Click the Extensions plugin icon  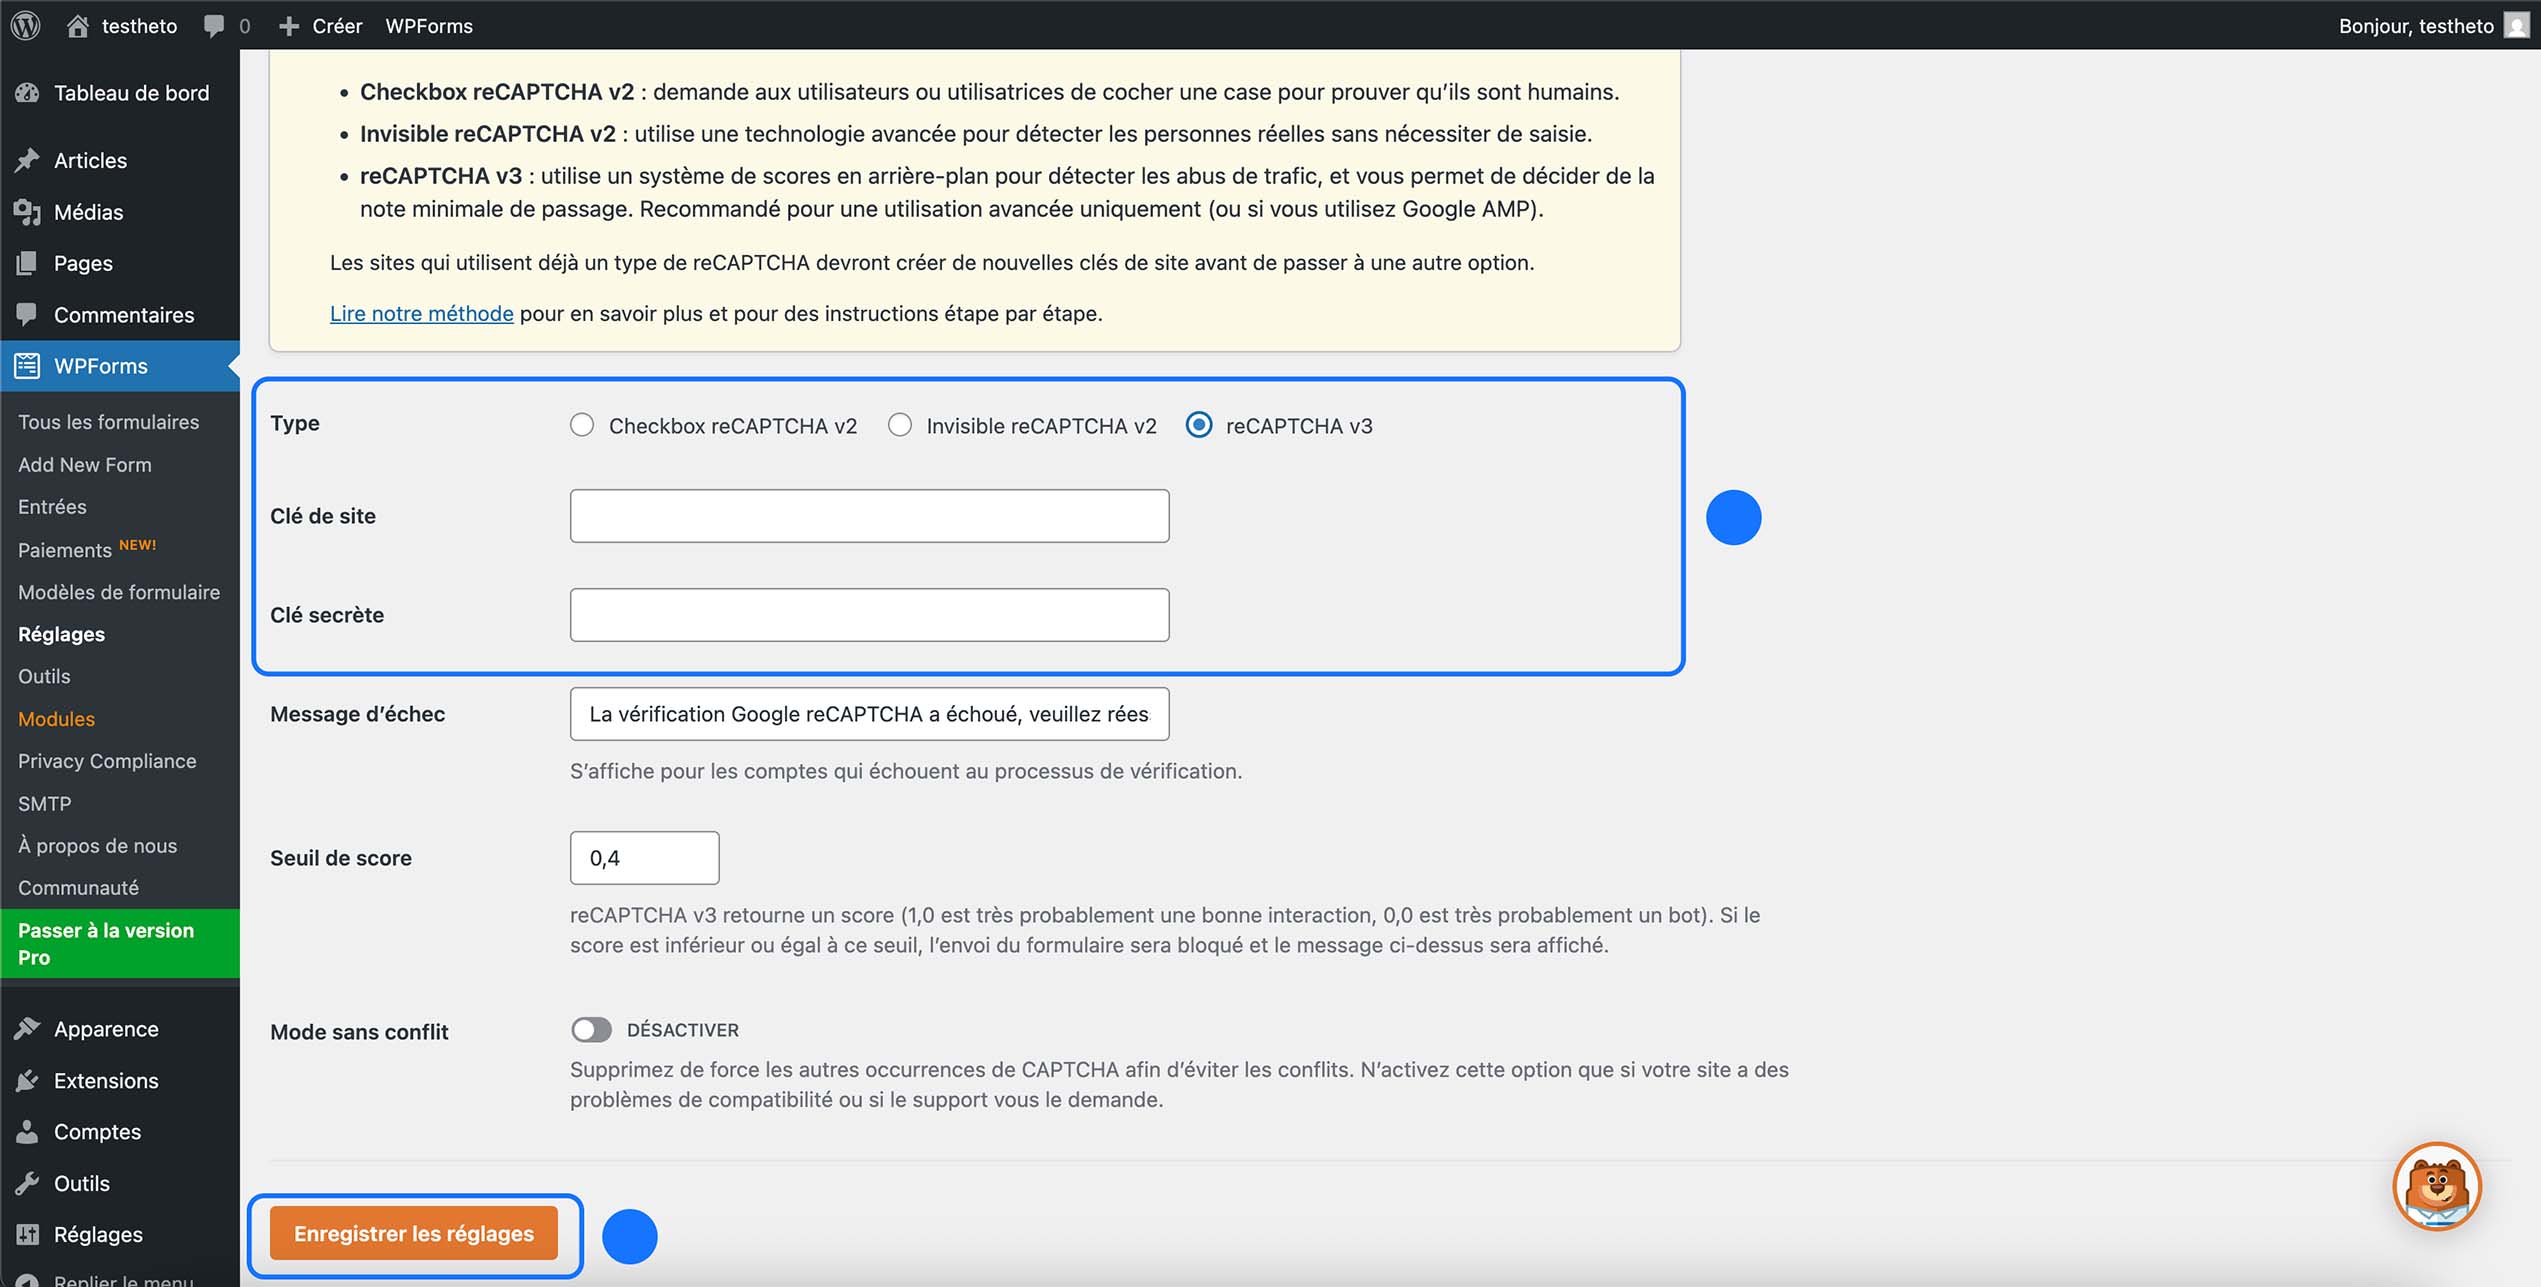point(28,1080)
